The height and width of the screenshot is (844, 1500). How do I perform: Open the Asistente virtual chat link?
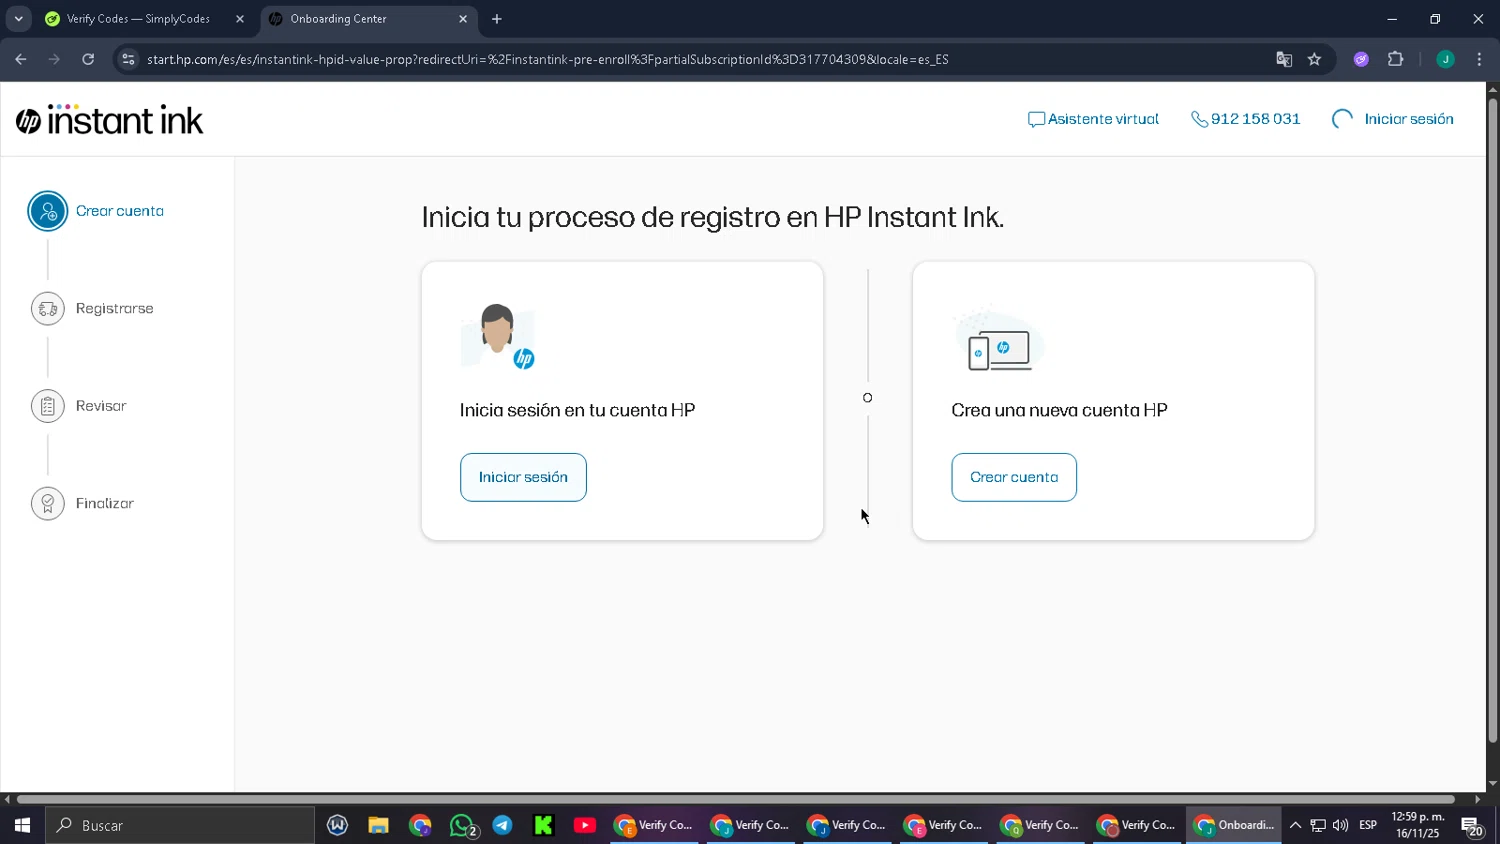pyautogui.click(x=1093, y=119)
